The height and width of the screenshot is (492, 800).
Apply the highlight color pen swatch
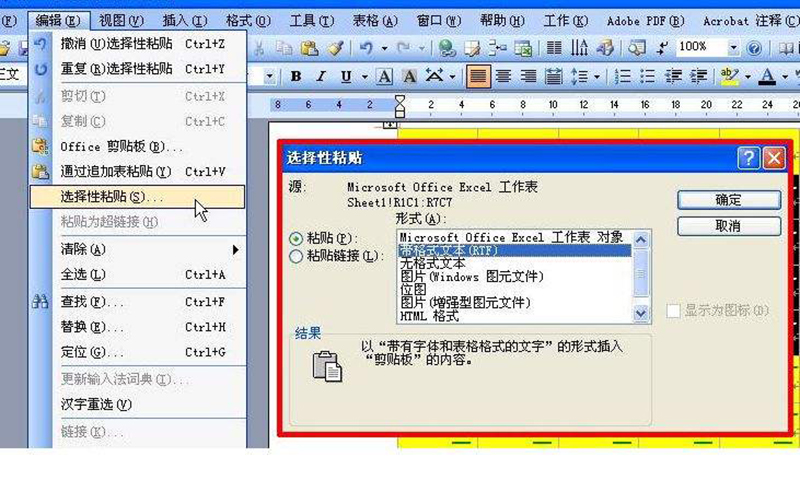[x=730, y=77]
